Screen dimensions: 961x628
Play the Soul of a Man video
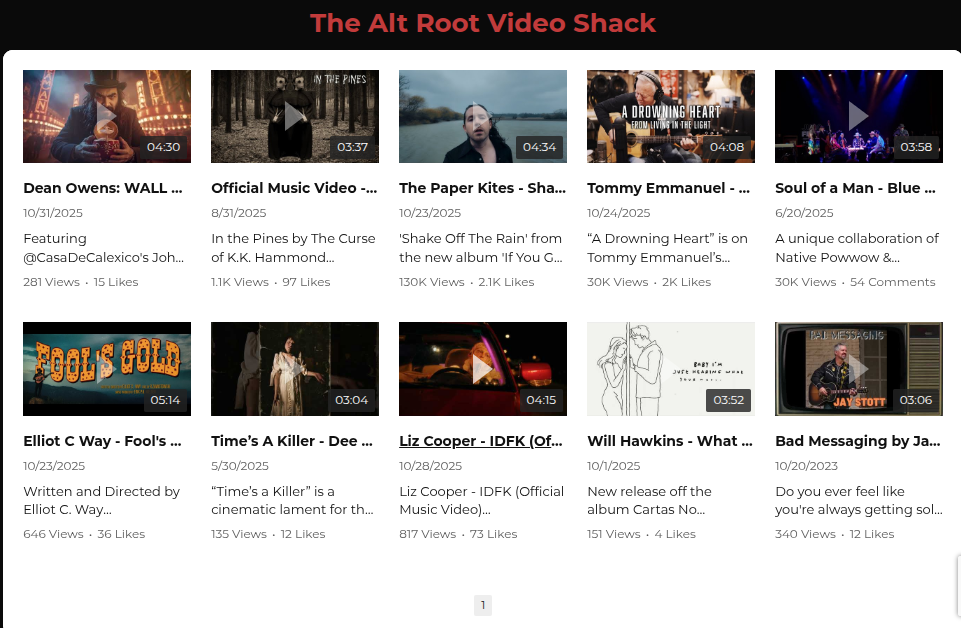coord(858,116)
